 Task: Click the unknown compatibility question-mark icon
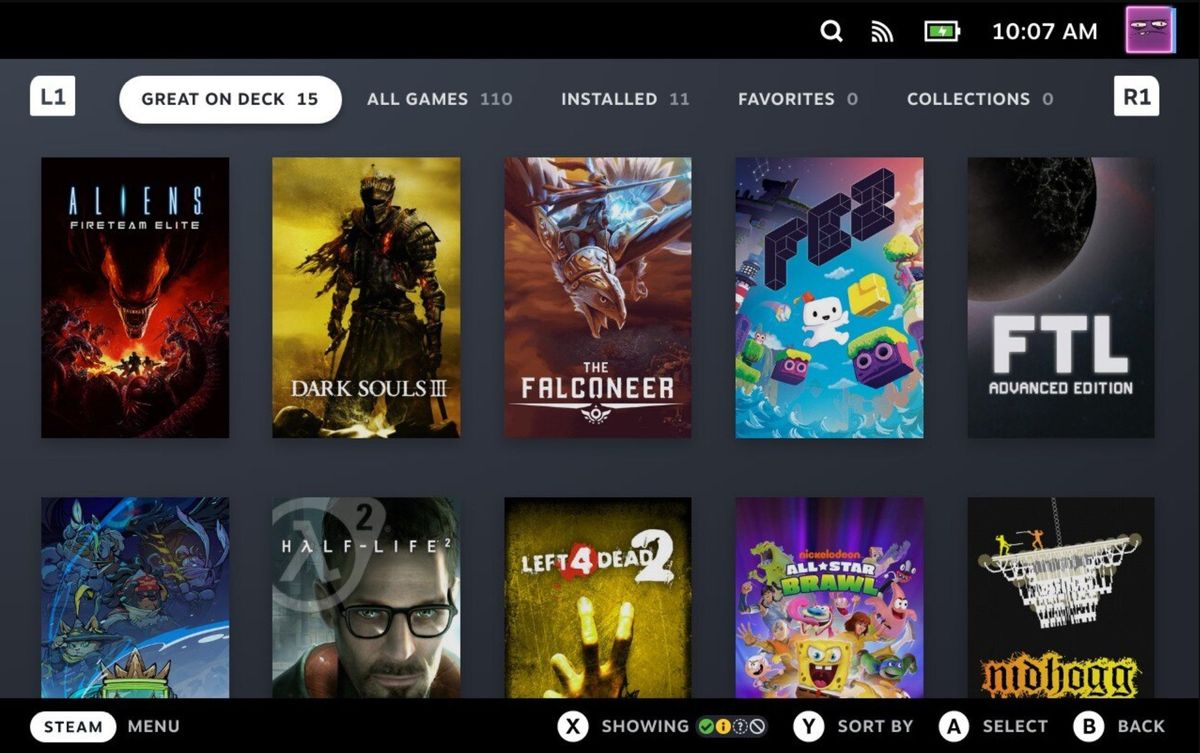(740, 727)
